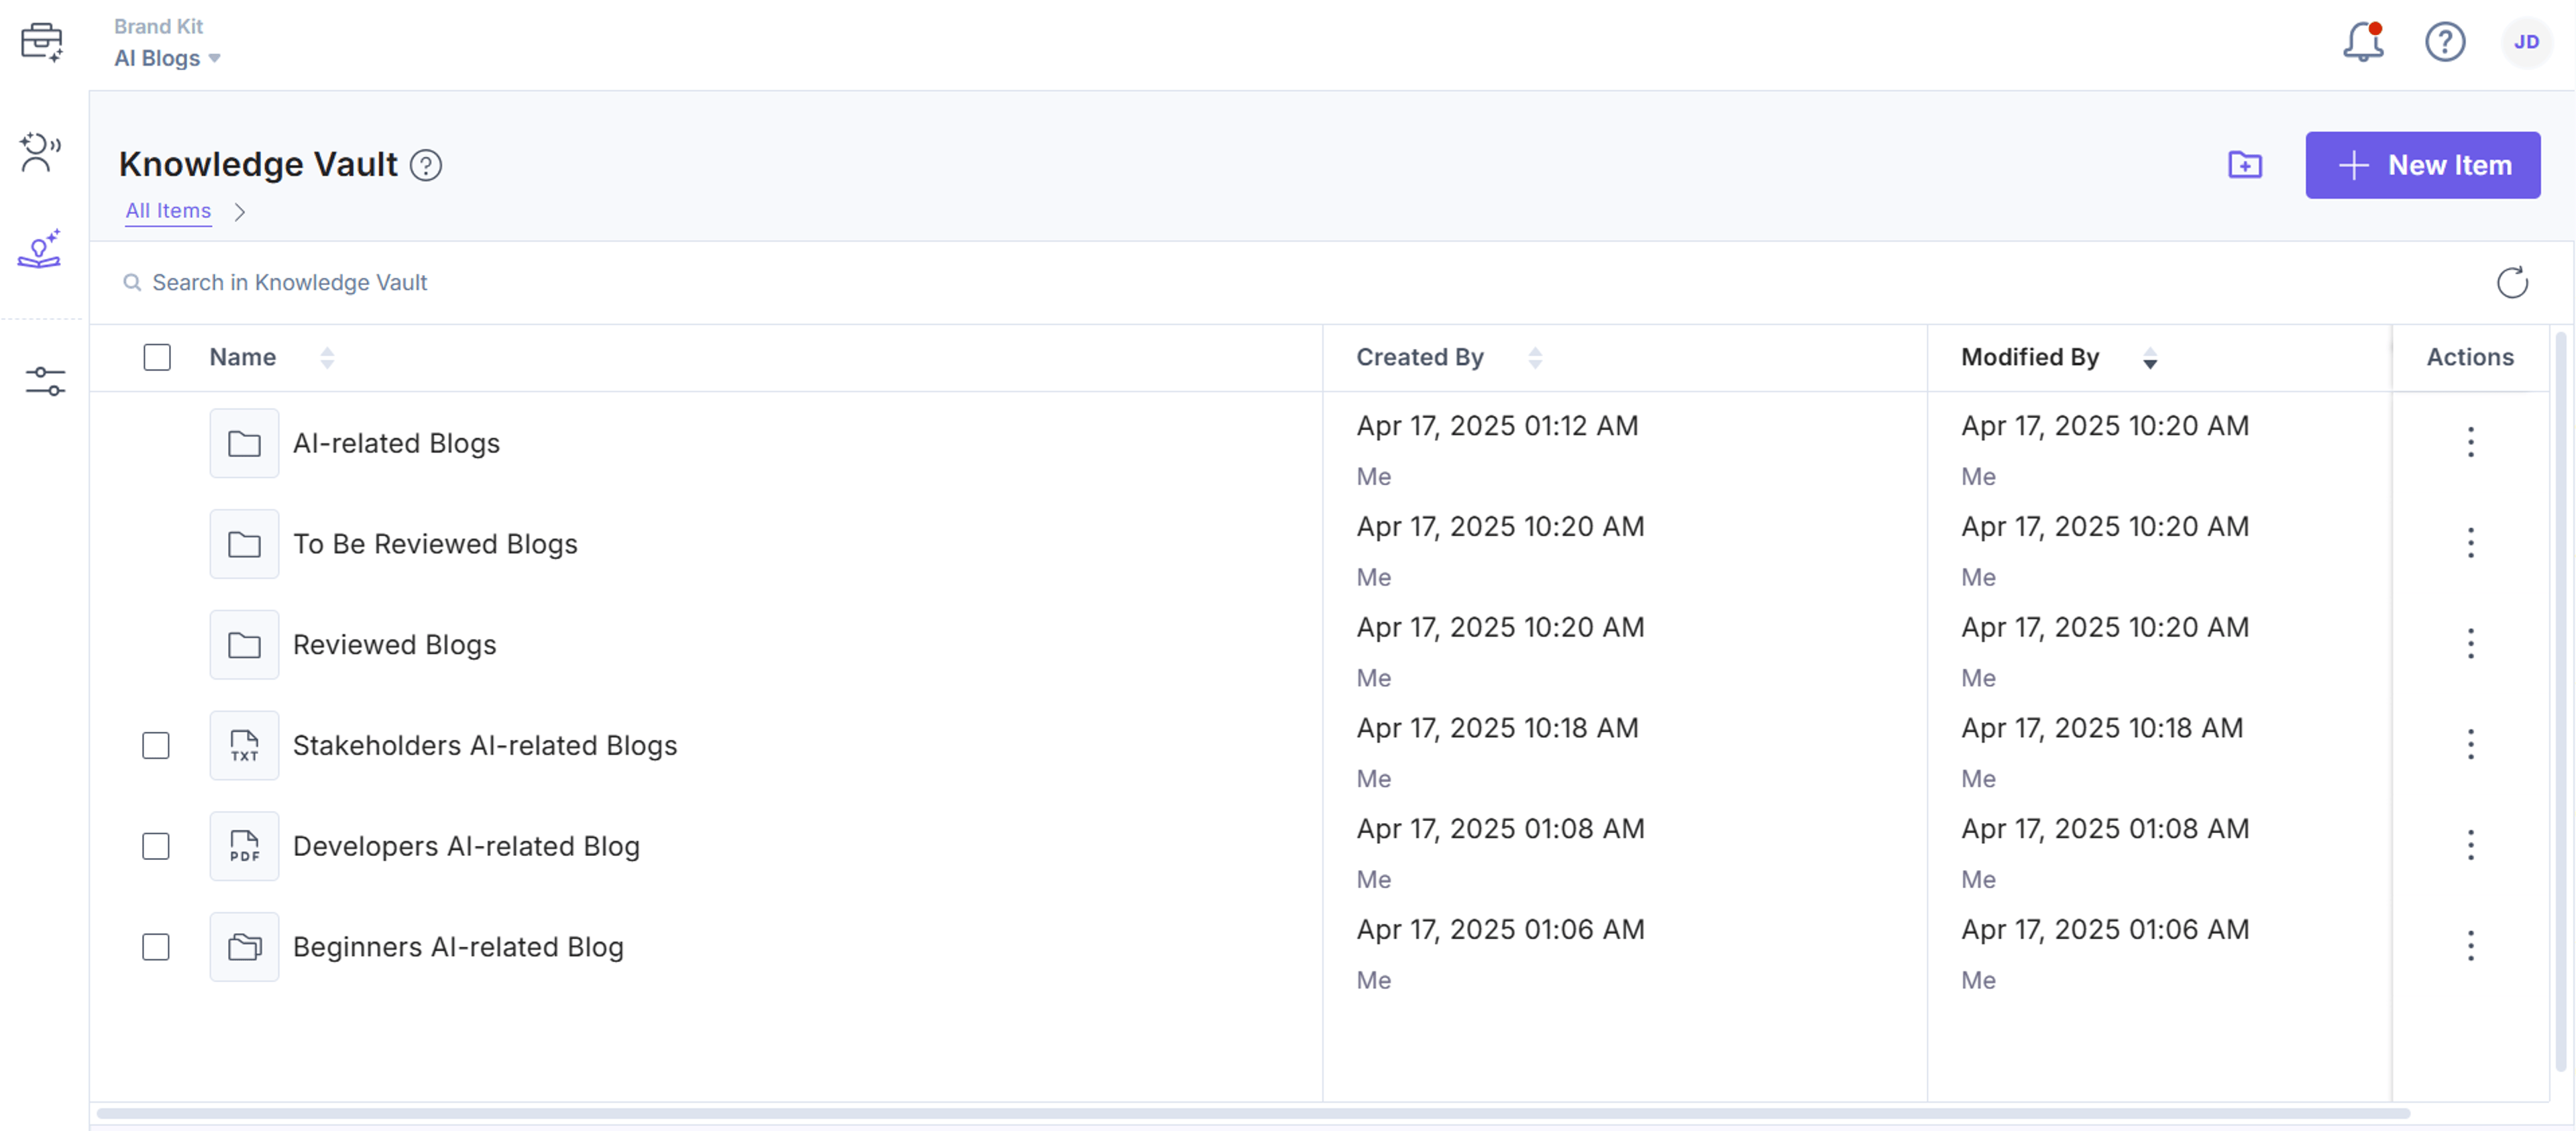Click the vertical scrollbar on the right
Screen dimensions: 2576x1131
pyautogui.click(x=2561, y=700)
